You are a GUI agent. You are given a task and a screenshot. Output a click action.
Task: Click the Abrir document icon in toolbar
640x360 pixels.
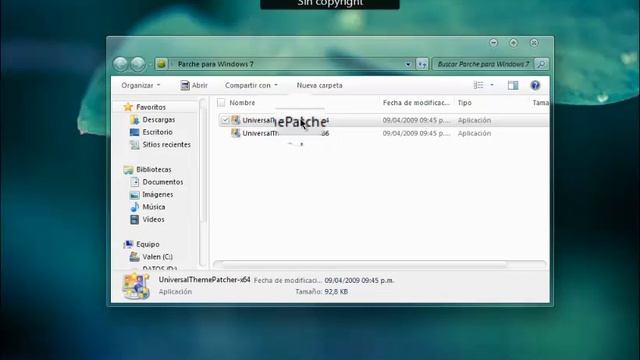185,85
